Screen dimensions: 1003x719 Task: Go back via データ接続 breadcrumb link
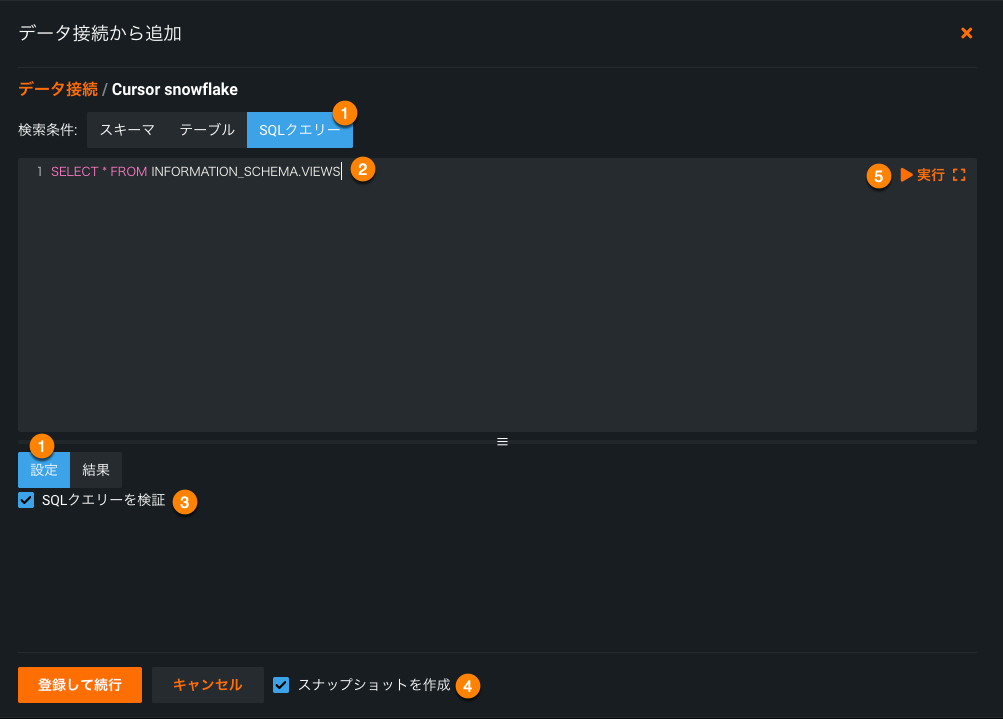[x=58, y=89]
